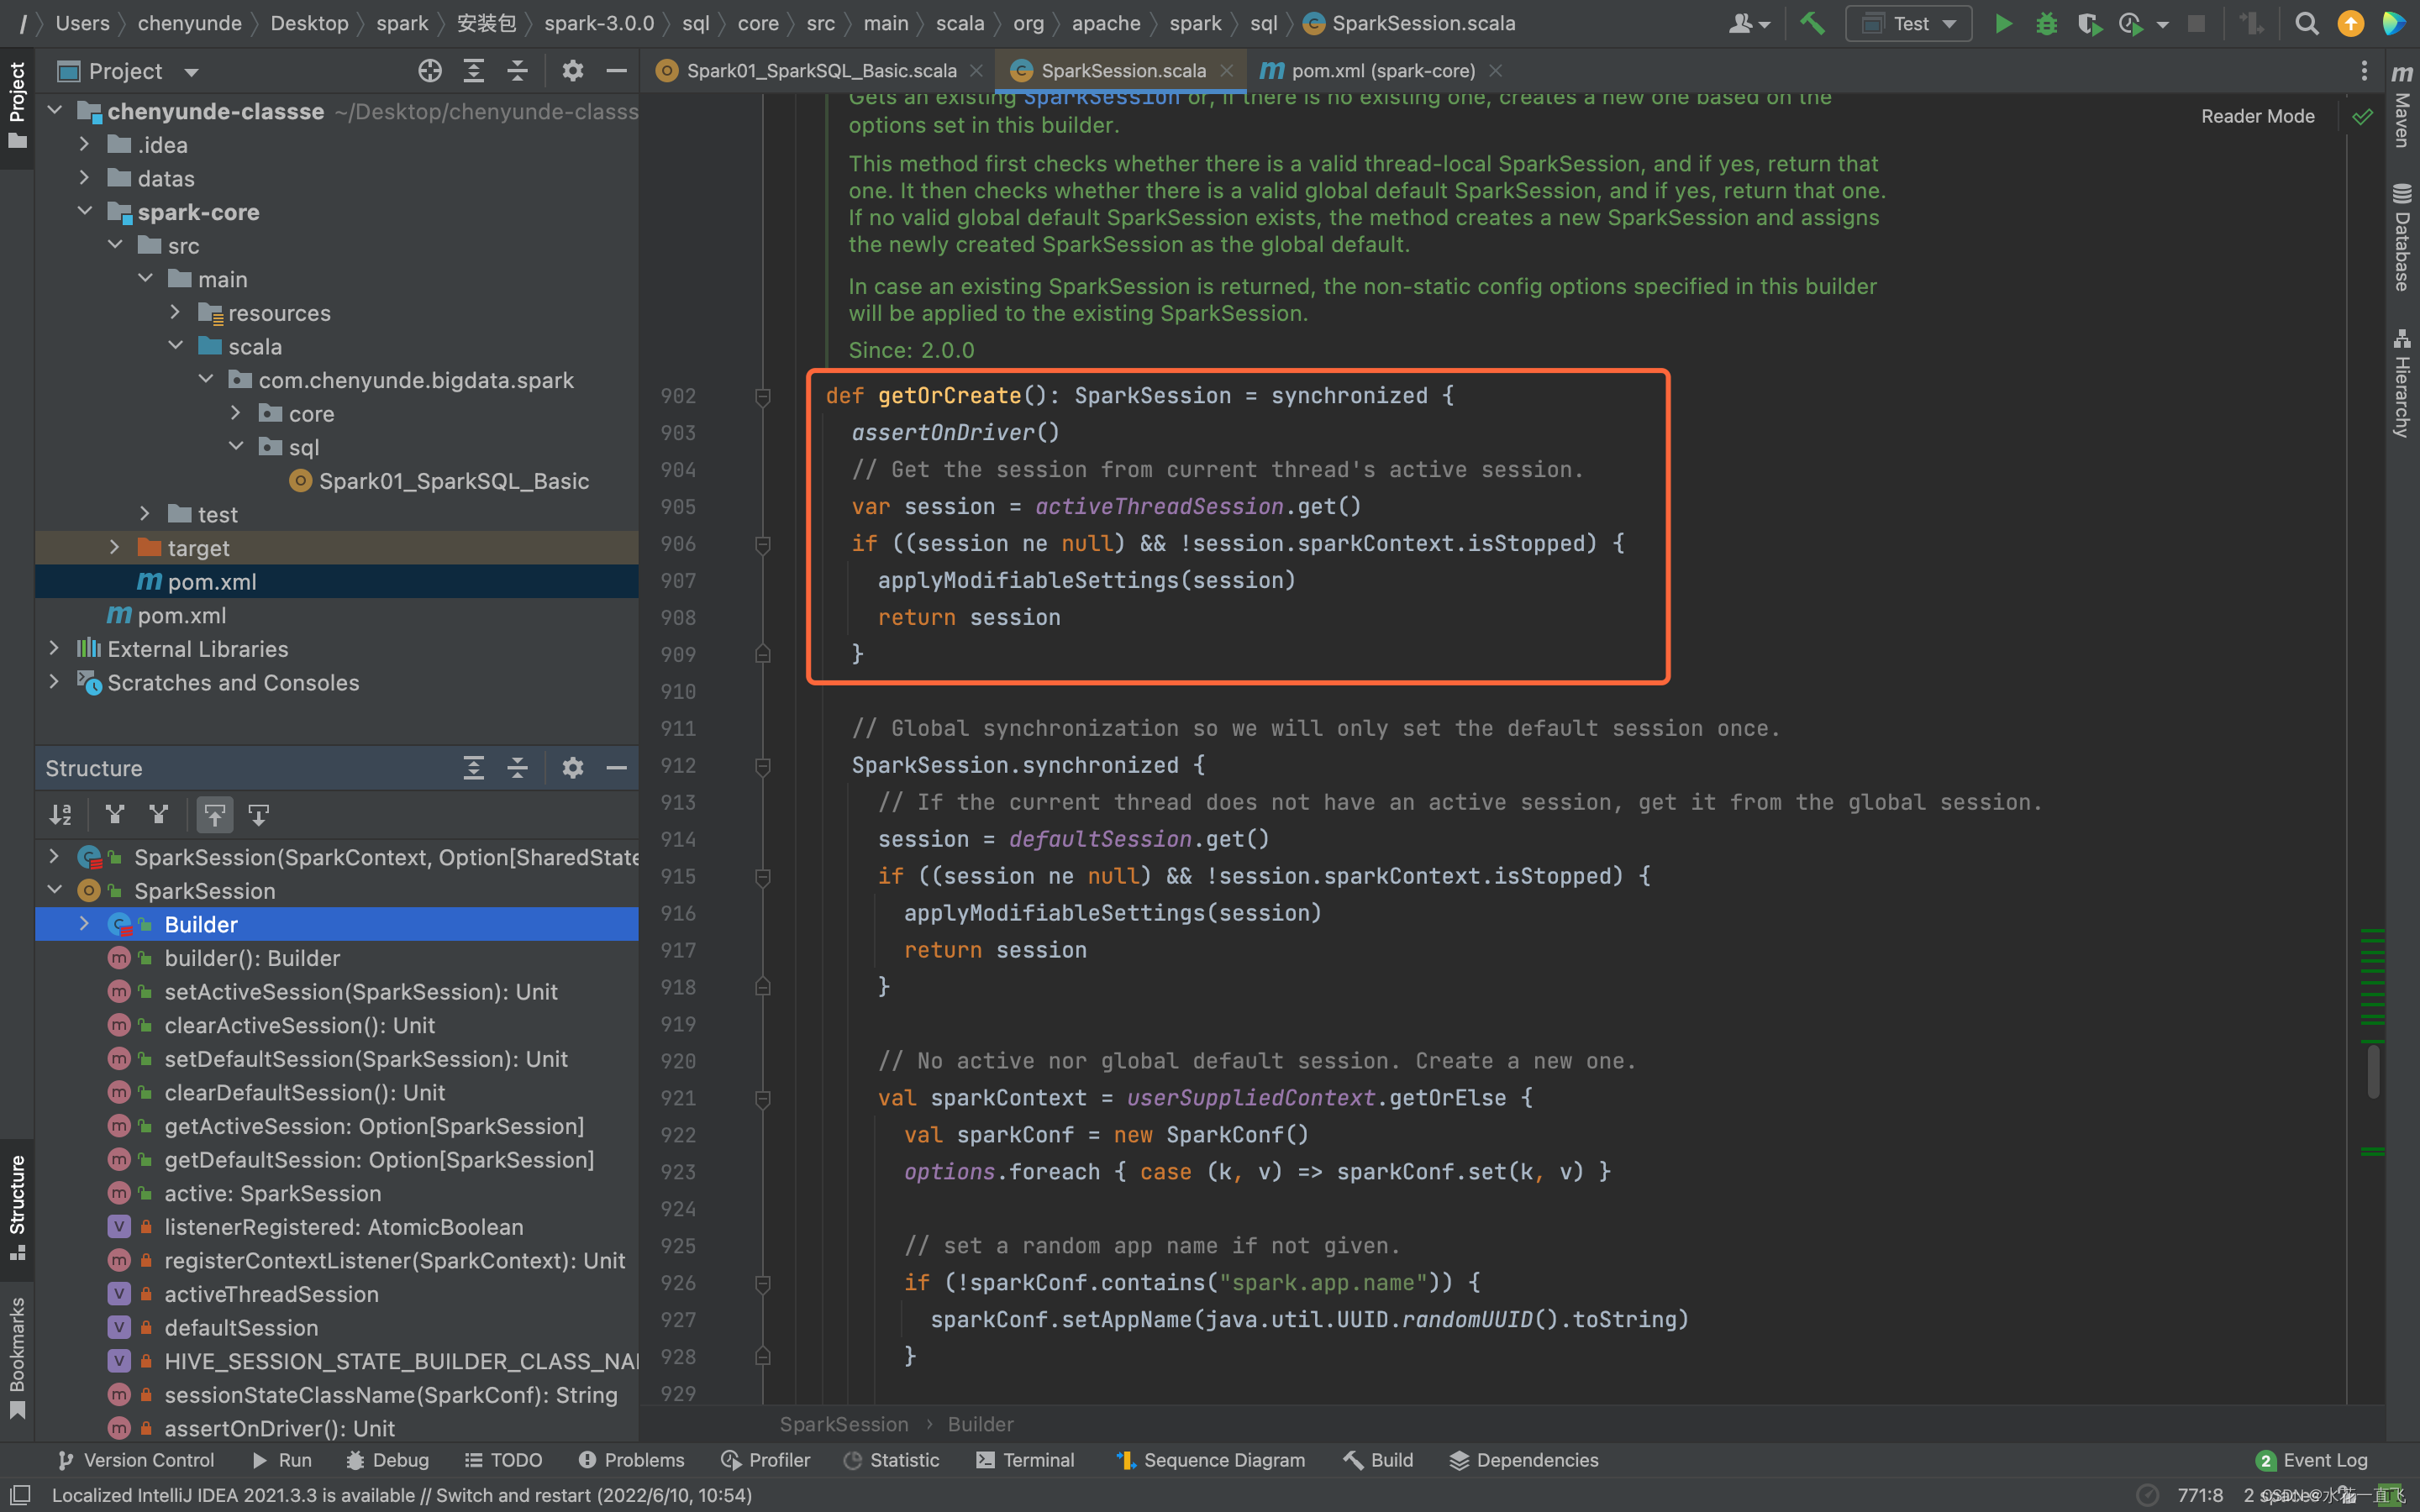Image resolution: width=2420 pixels, height=1512 pixels.
Task: Click the inspection checkmark icon
Action: (2362, 117)
